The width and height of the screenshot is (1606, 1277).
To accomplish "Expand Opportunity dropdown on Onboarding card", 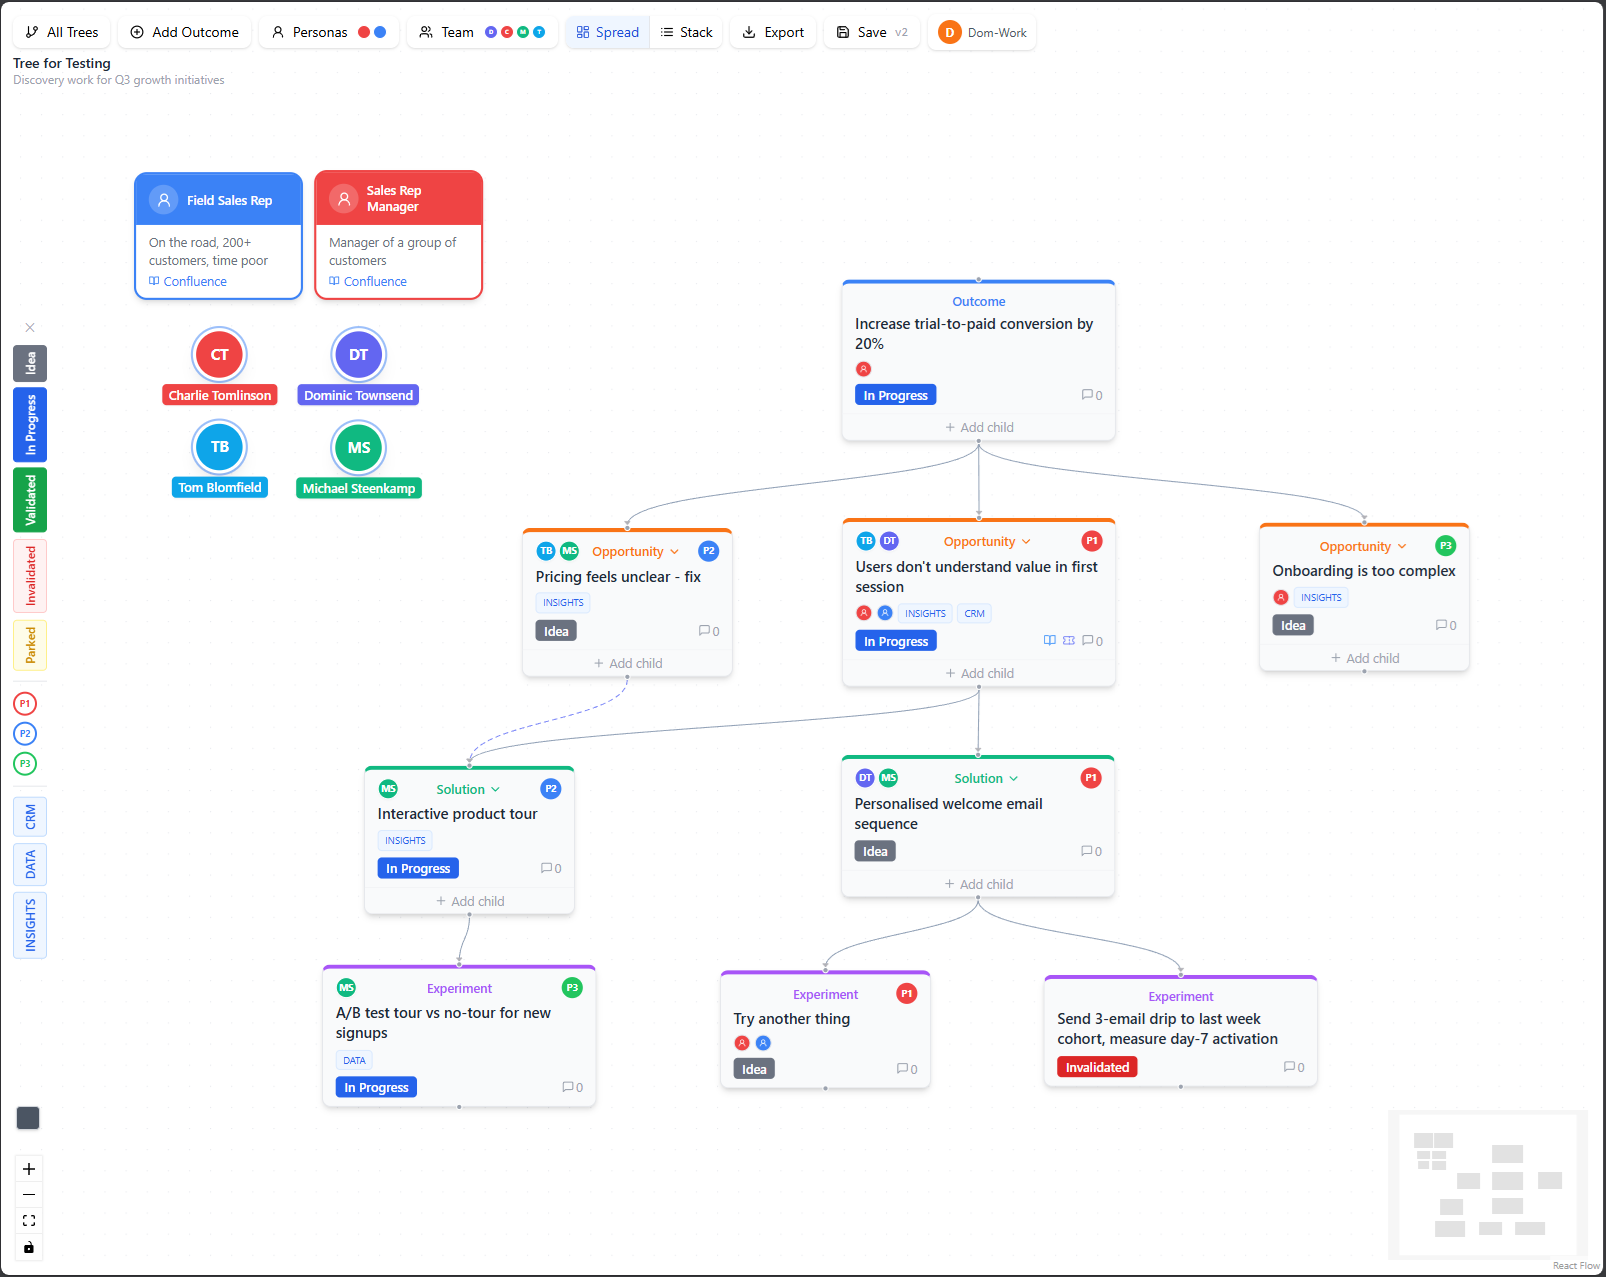I will [1363, 546].
